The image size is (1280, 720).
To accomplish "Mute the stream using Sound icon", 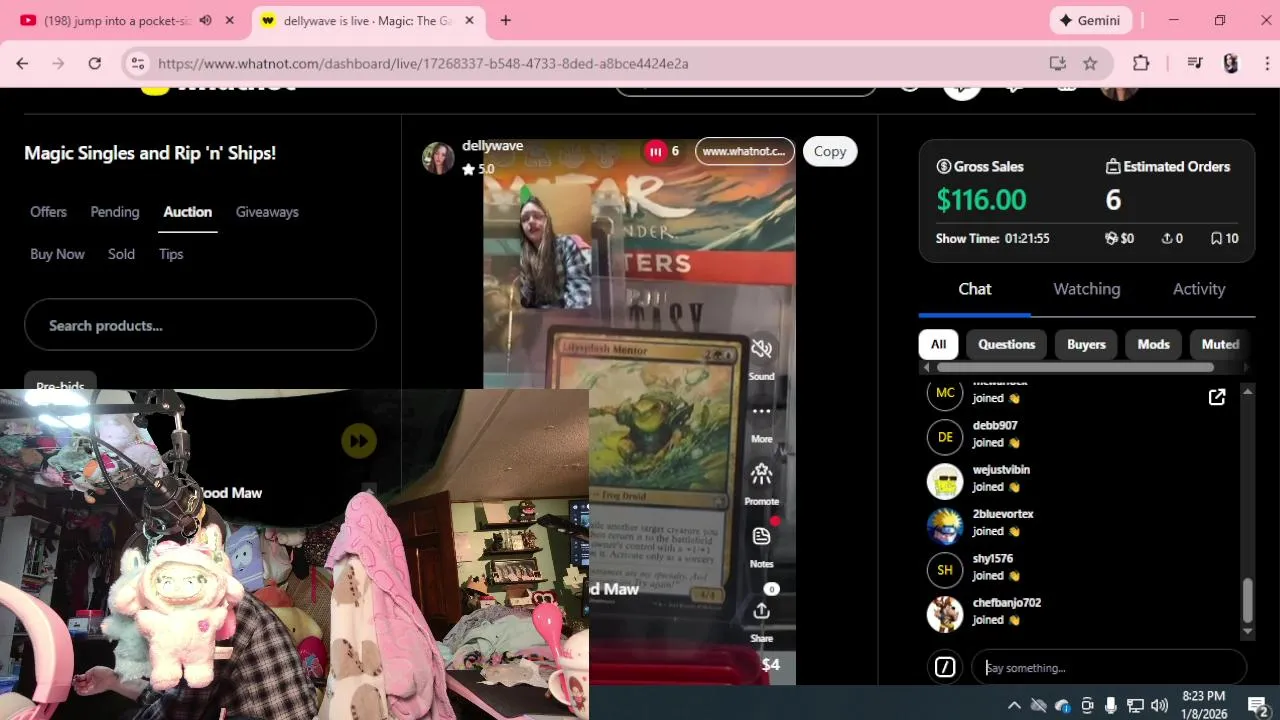I will pyautogui.click(x=761, y=349).
